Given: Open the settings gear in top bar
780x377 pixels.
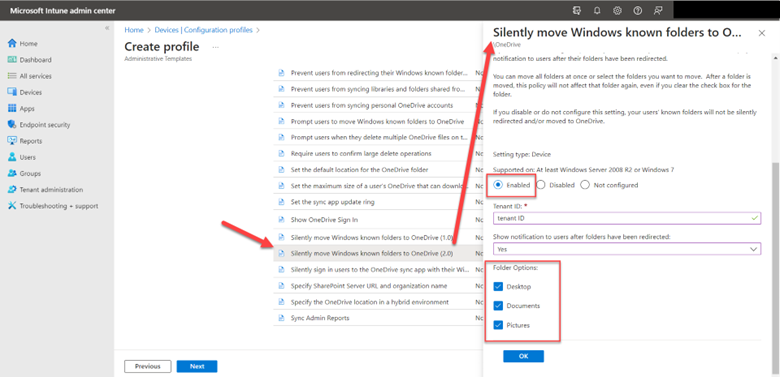Looking at the screenshot, I should tap(617, 10).
